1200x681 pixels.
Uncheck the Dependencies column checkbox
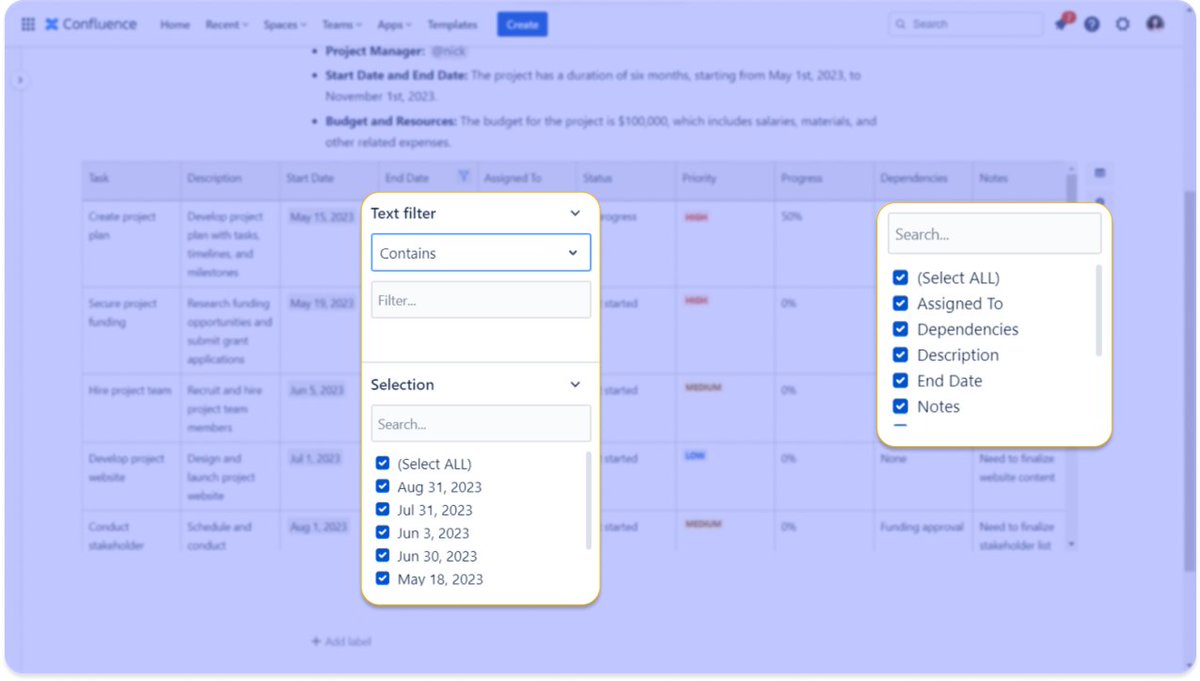click(900, 329)
